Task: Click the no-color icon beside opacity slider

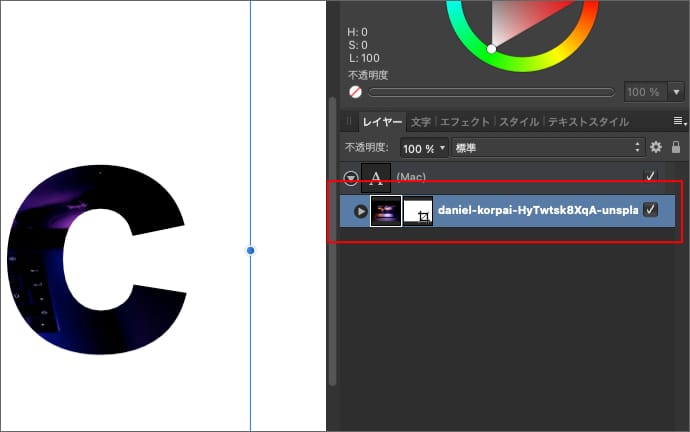Action: point(355,92)
